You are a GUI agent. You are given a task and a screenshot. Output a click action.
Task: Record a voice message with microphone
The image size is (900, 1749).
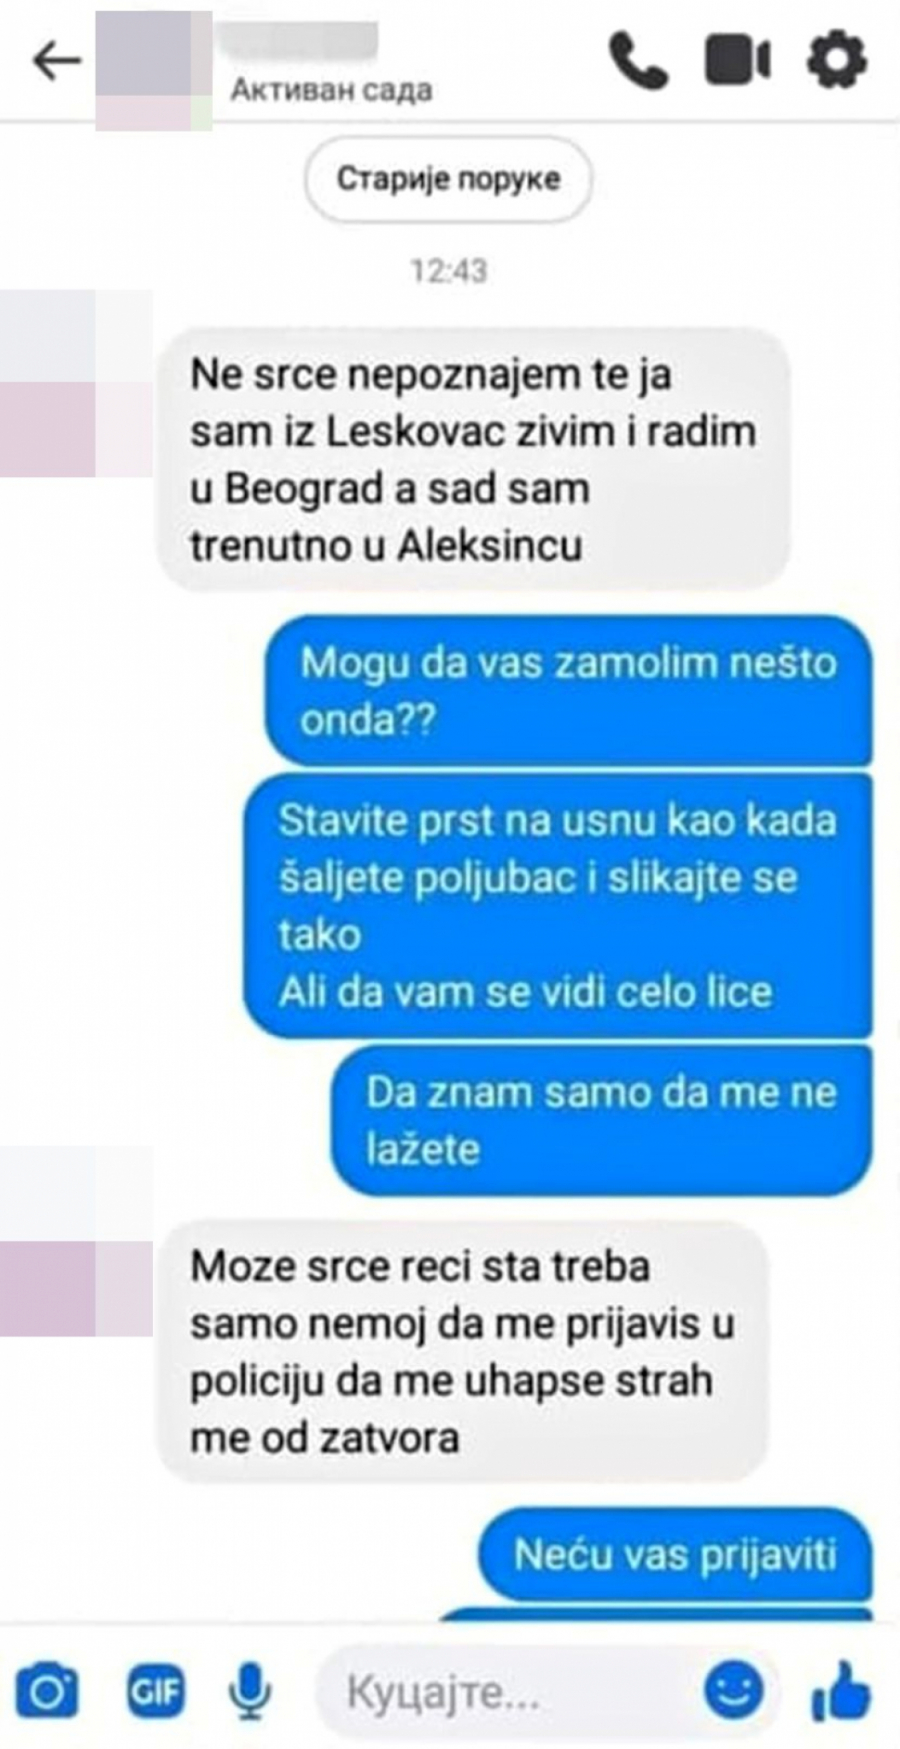pos(249,1691)
